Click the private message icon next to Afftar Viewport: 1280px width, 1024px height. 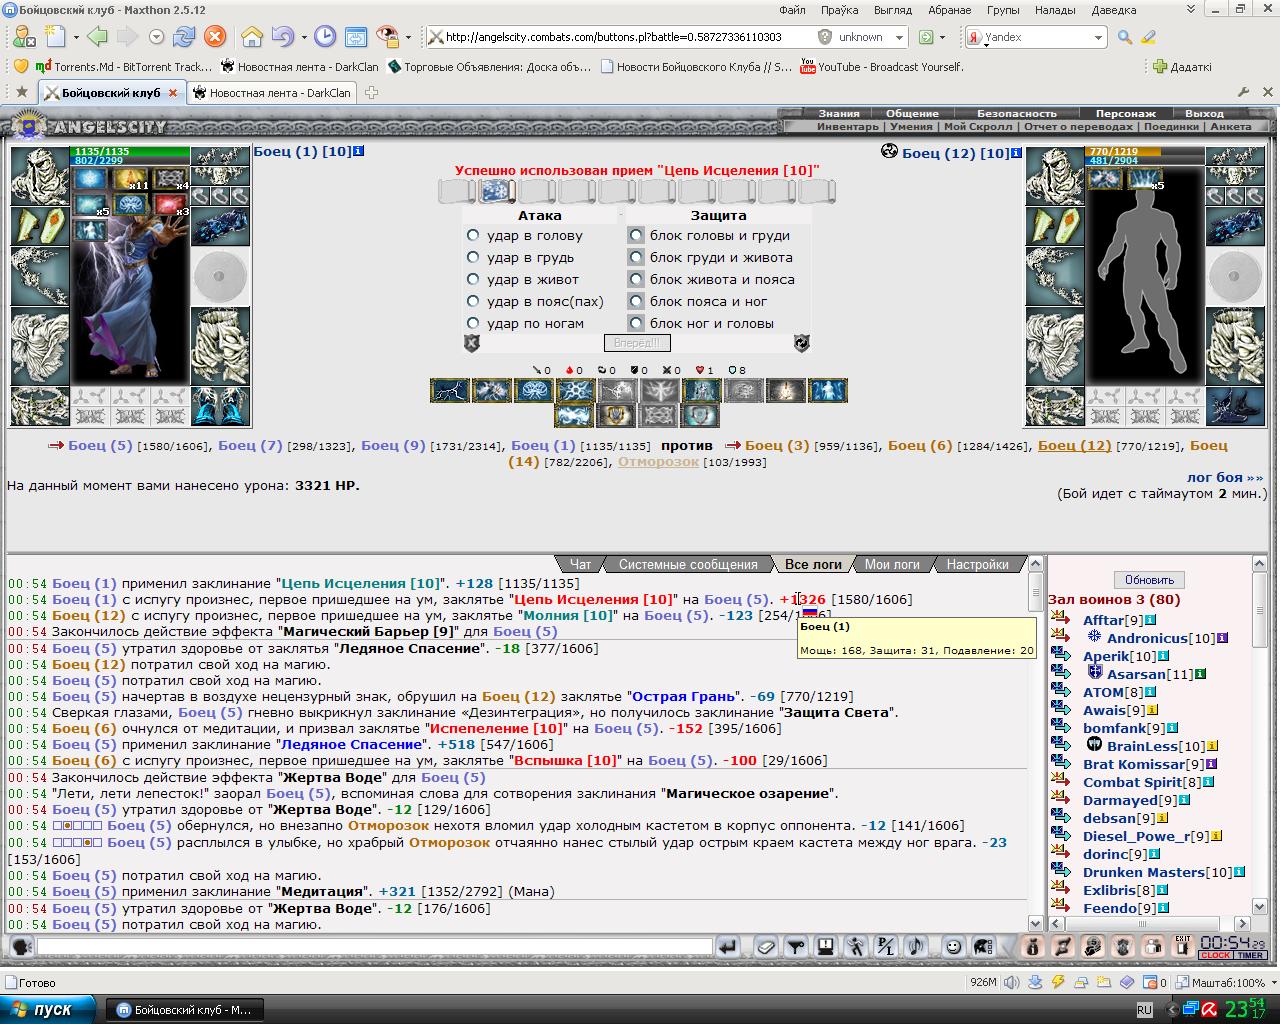coord(1062,620)
